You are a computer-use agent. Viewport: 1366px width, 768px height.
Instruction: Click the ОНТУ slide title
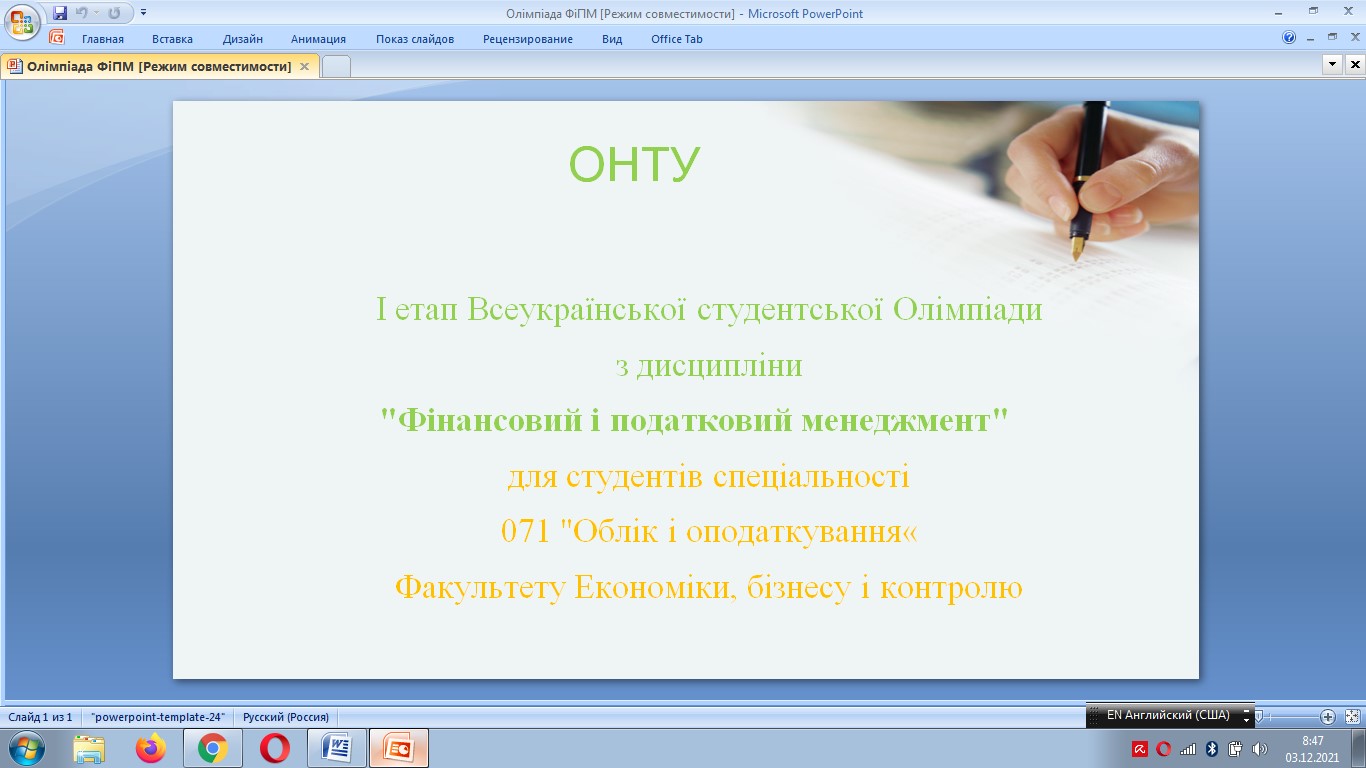[634, 164]
